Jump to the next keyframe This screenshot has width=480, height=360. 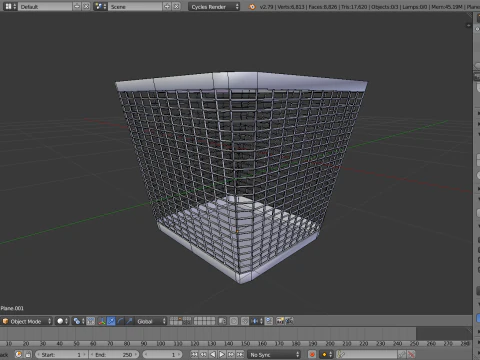(231, 355)
